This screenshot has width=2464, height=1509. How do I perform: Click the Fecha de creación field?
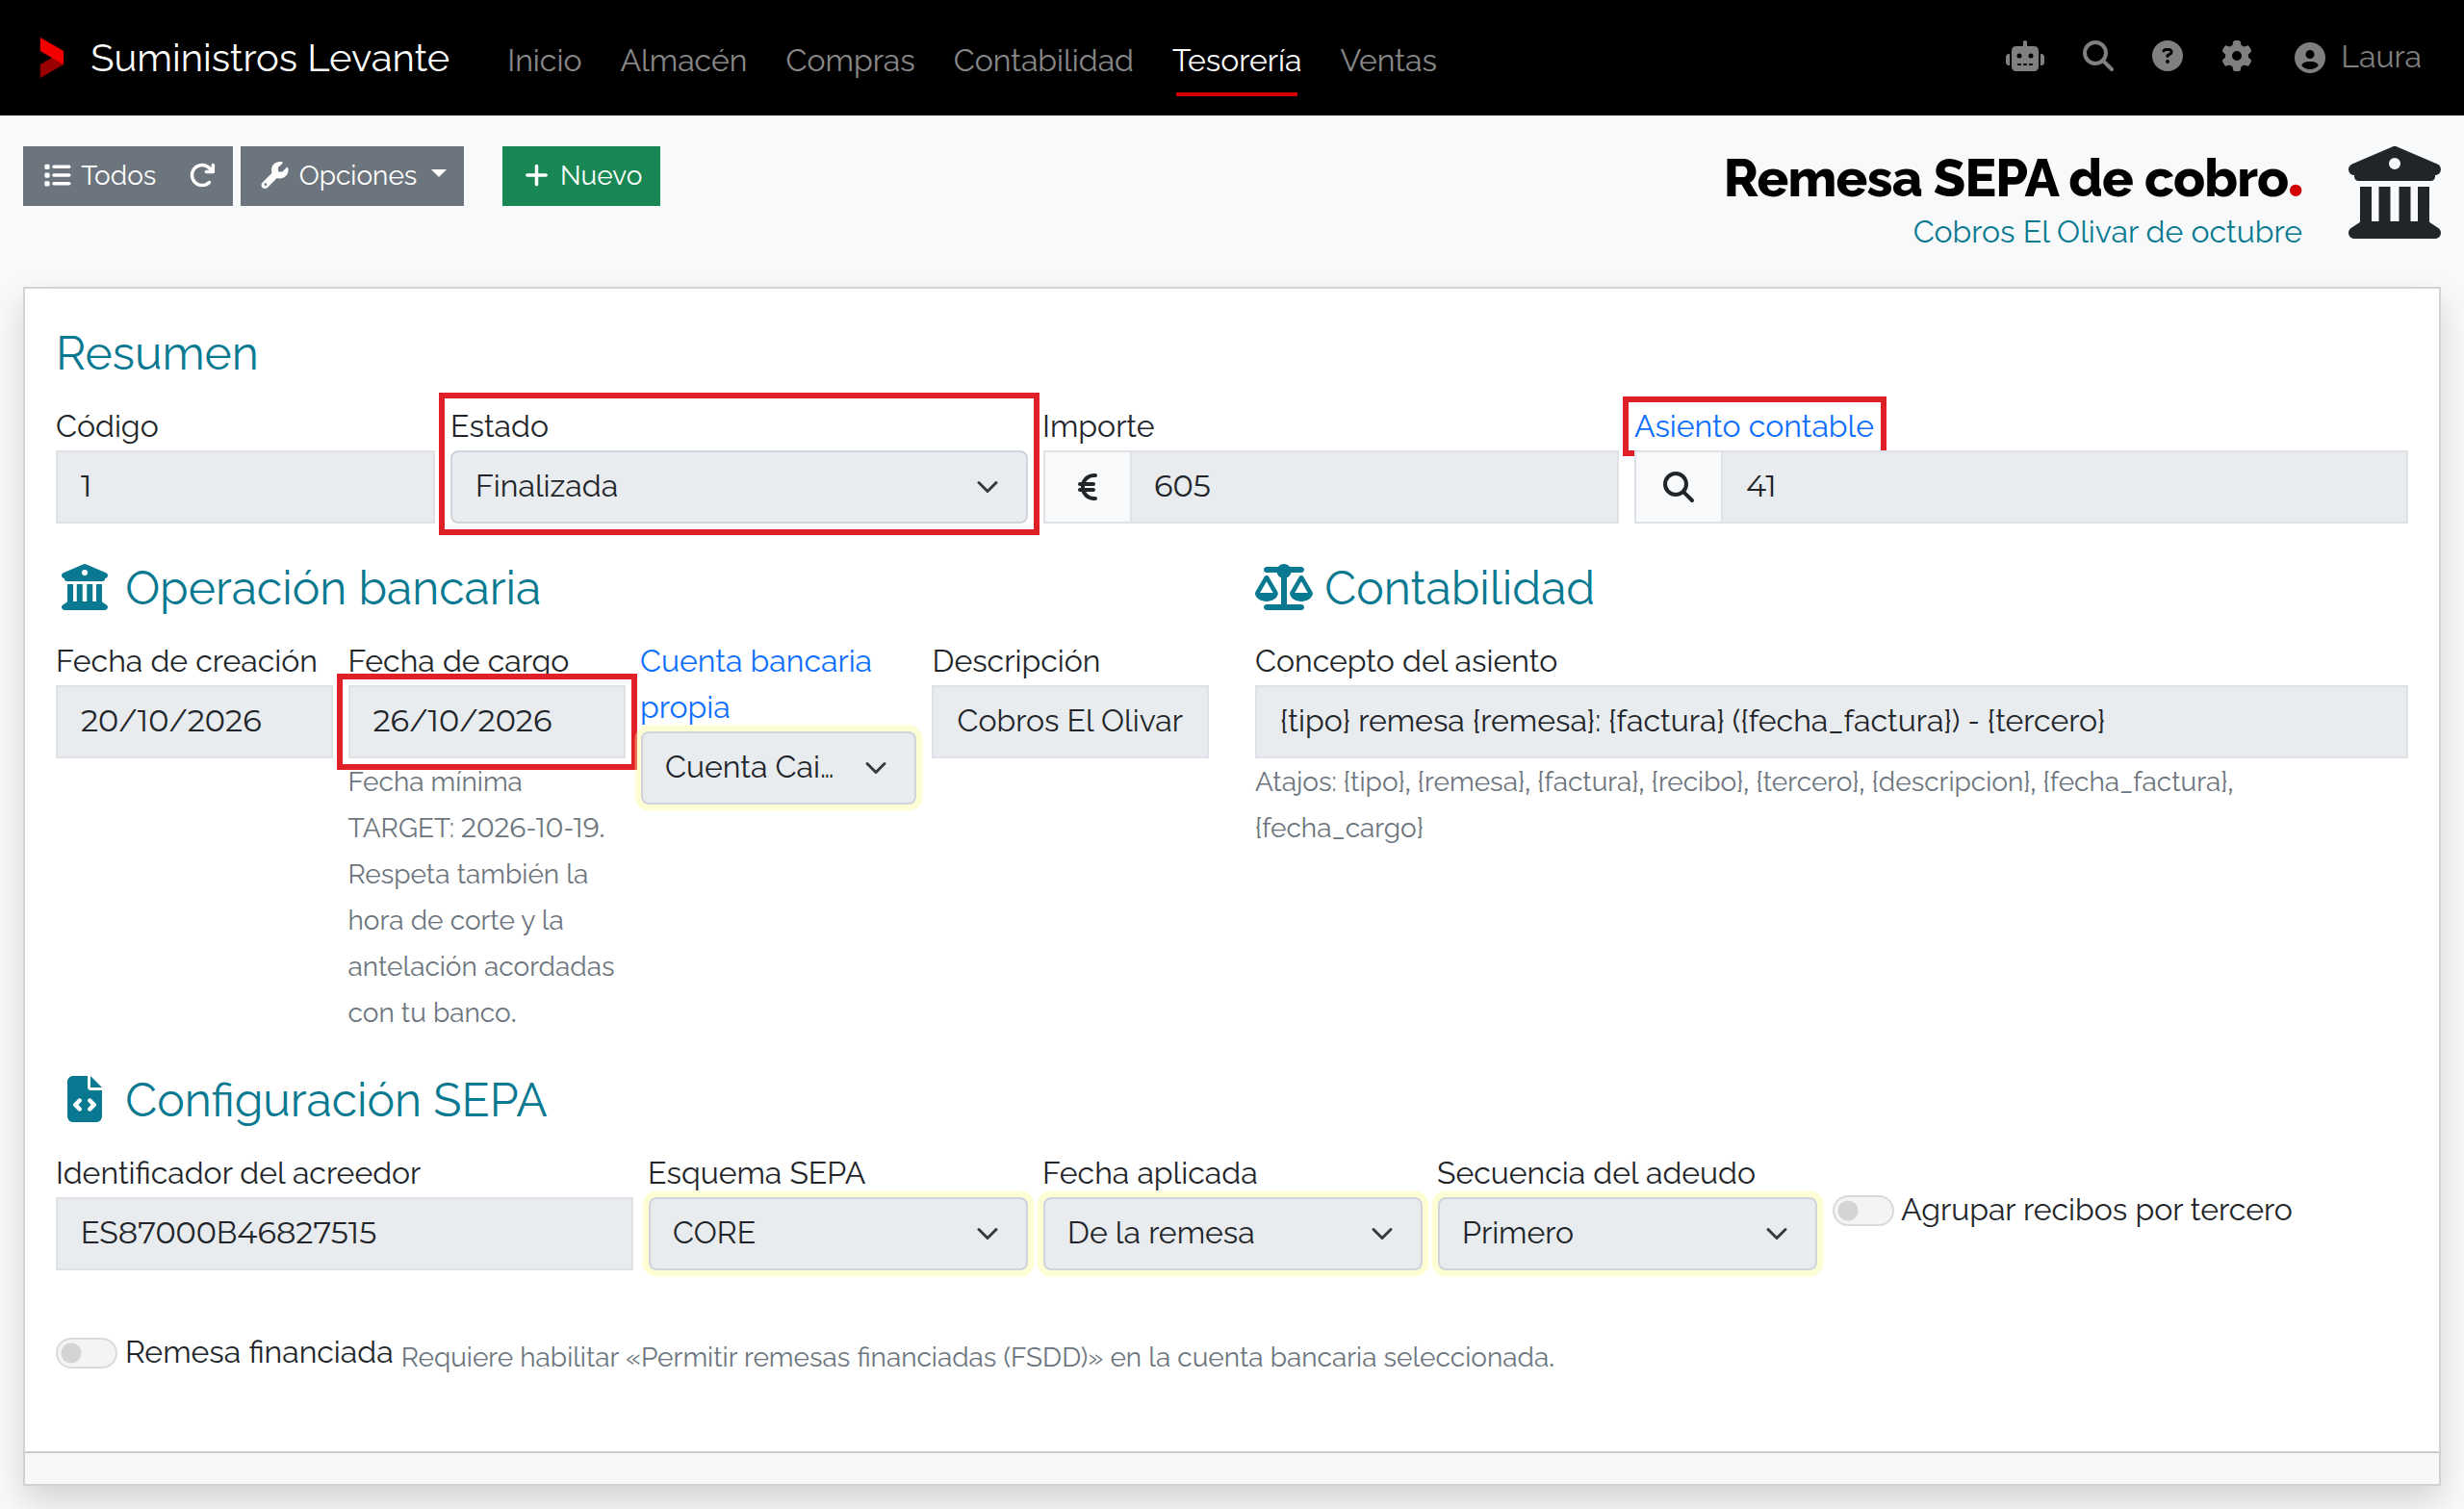(194, 721)
